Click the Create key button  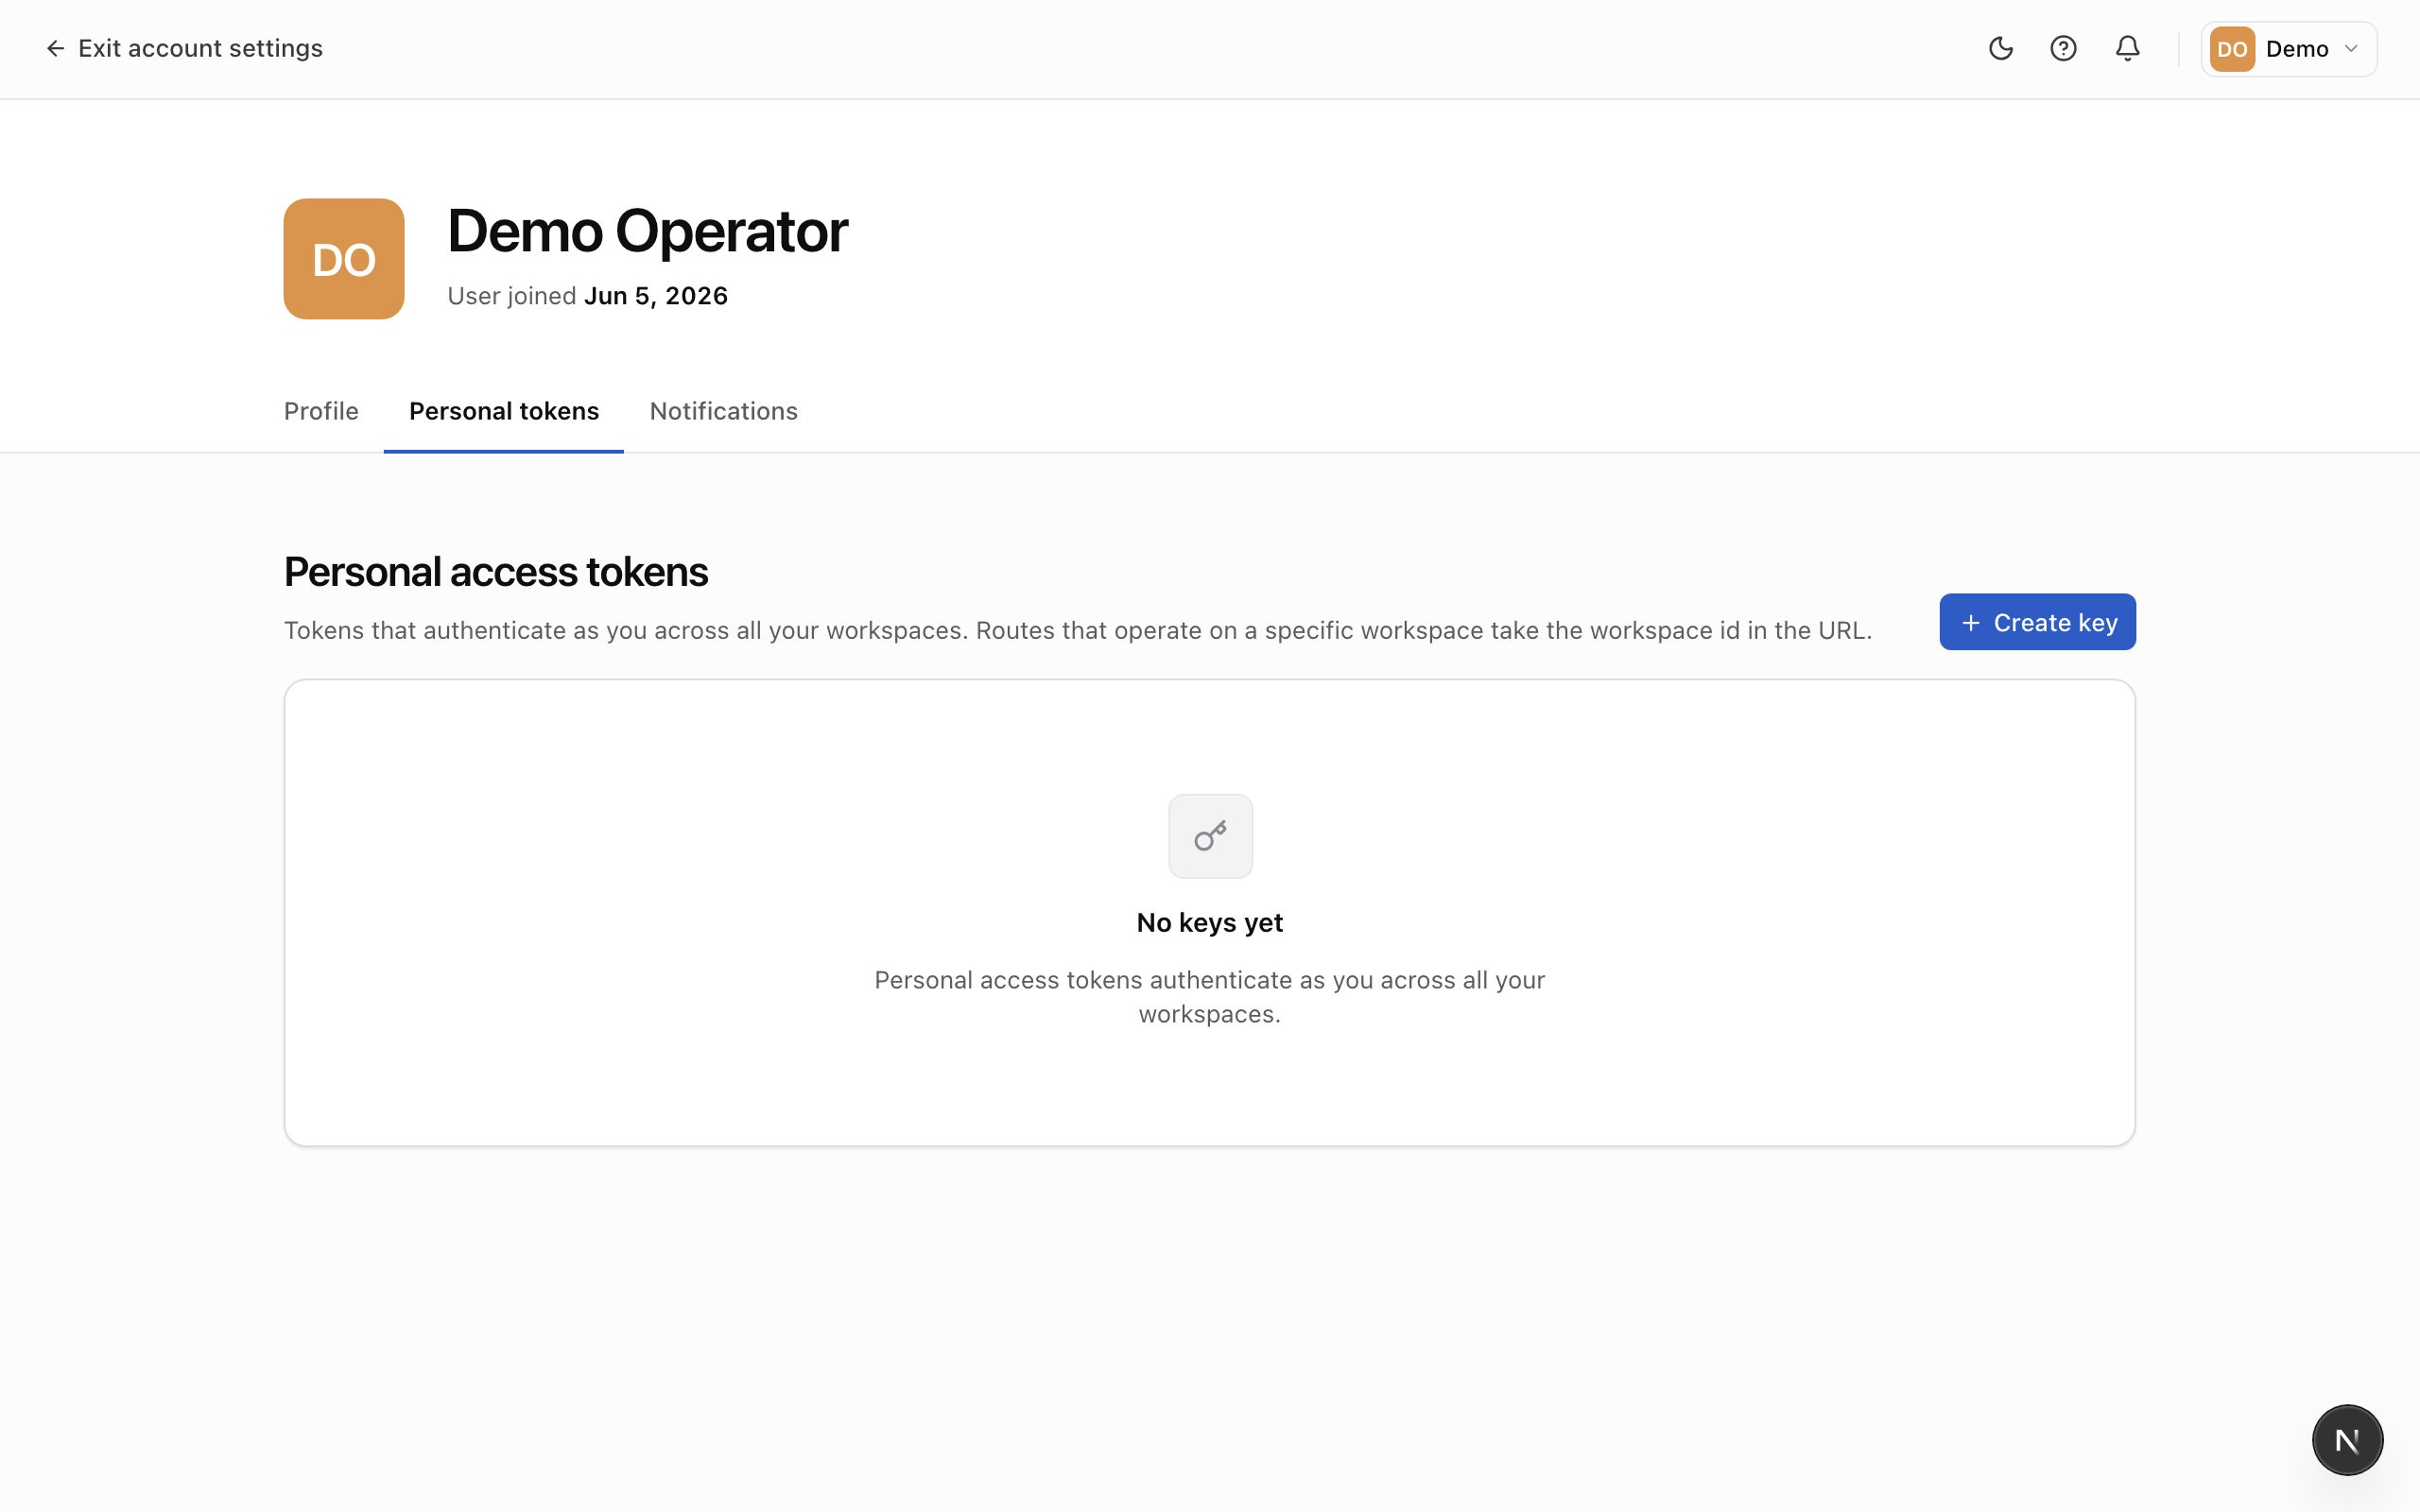[x=2037, y=622]
